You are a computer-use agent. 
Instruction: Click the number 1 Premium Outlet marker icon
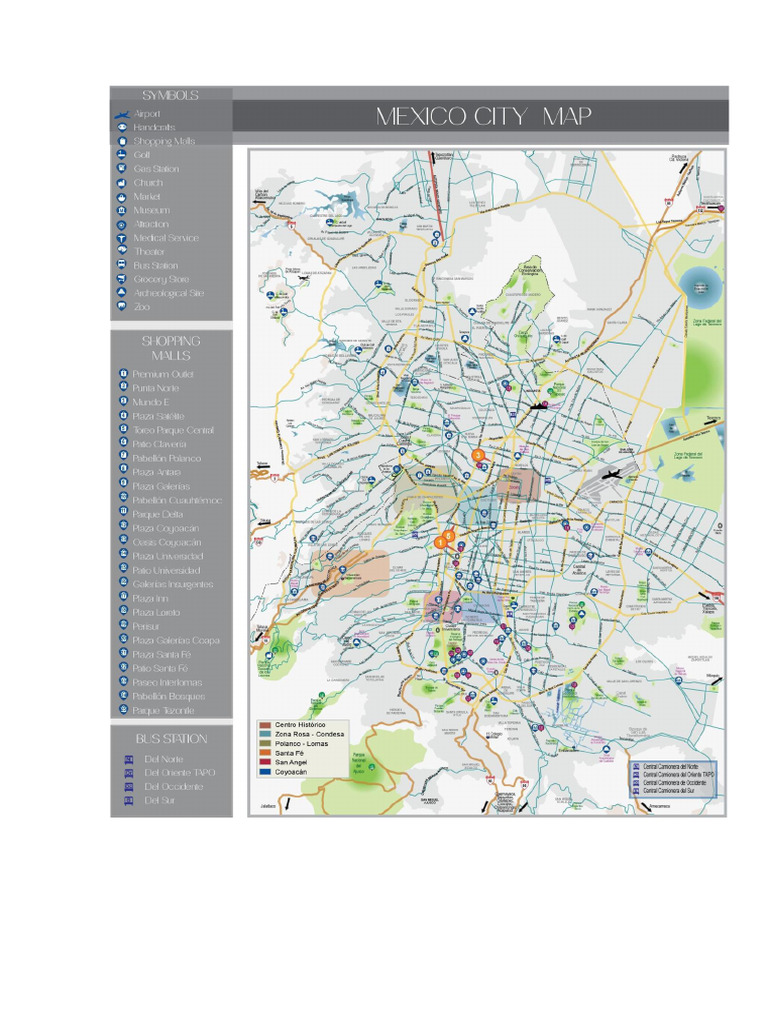pyautogui.click(x=123, y=374)
